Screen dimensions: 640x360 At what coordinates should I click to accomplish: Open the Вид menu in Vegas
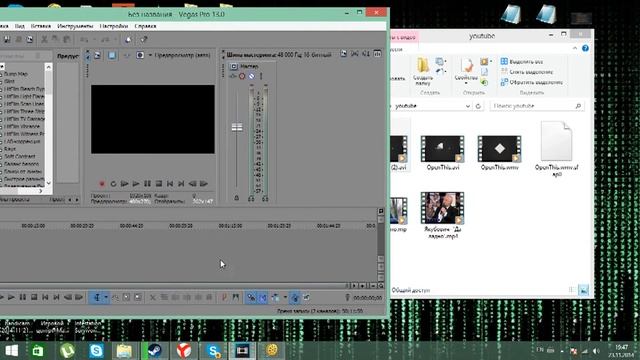20,26
